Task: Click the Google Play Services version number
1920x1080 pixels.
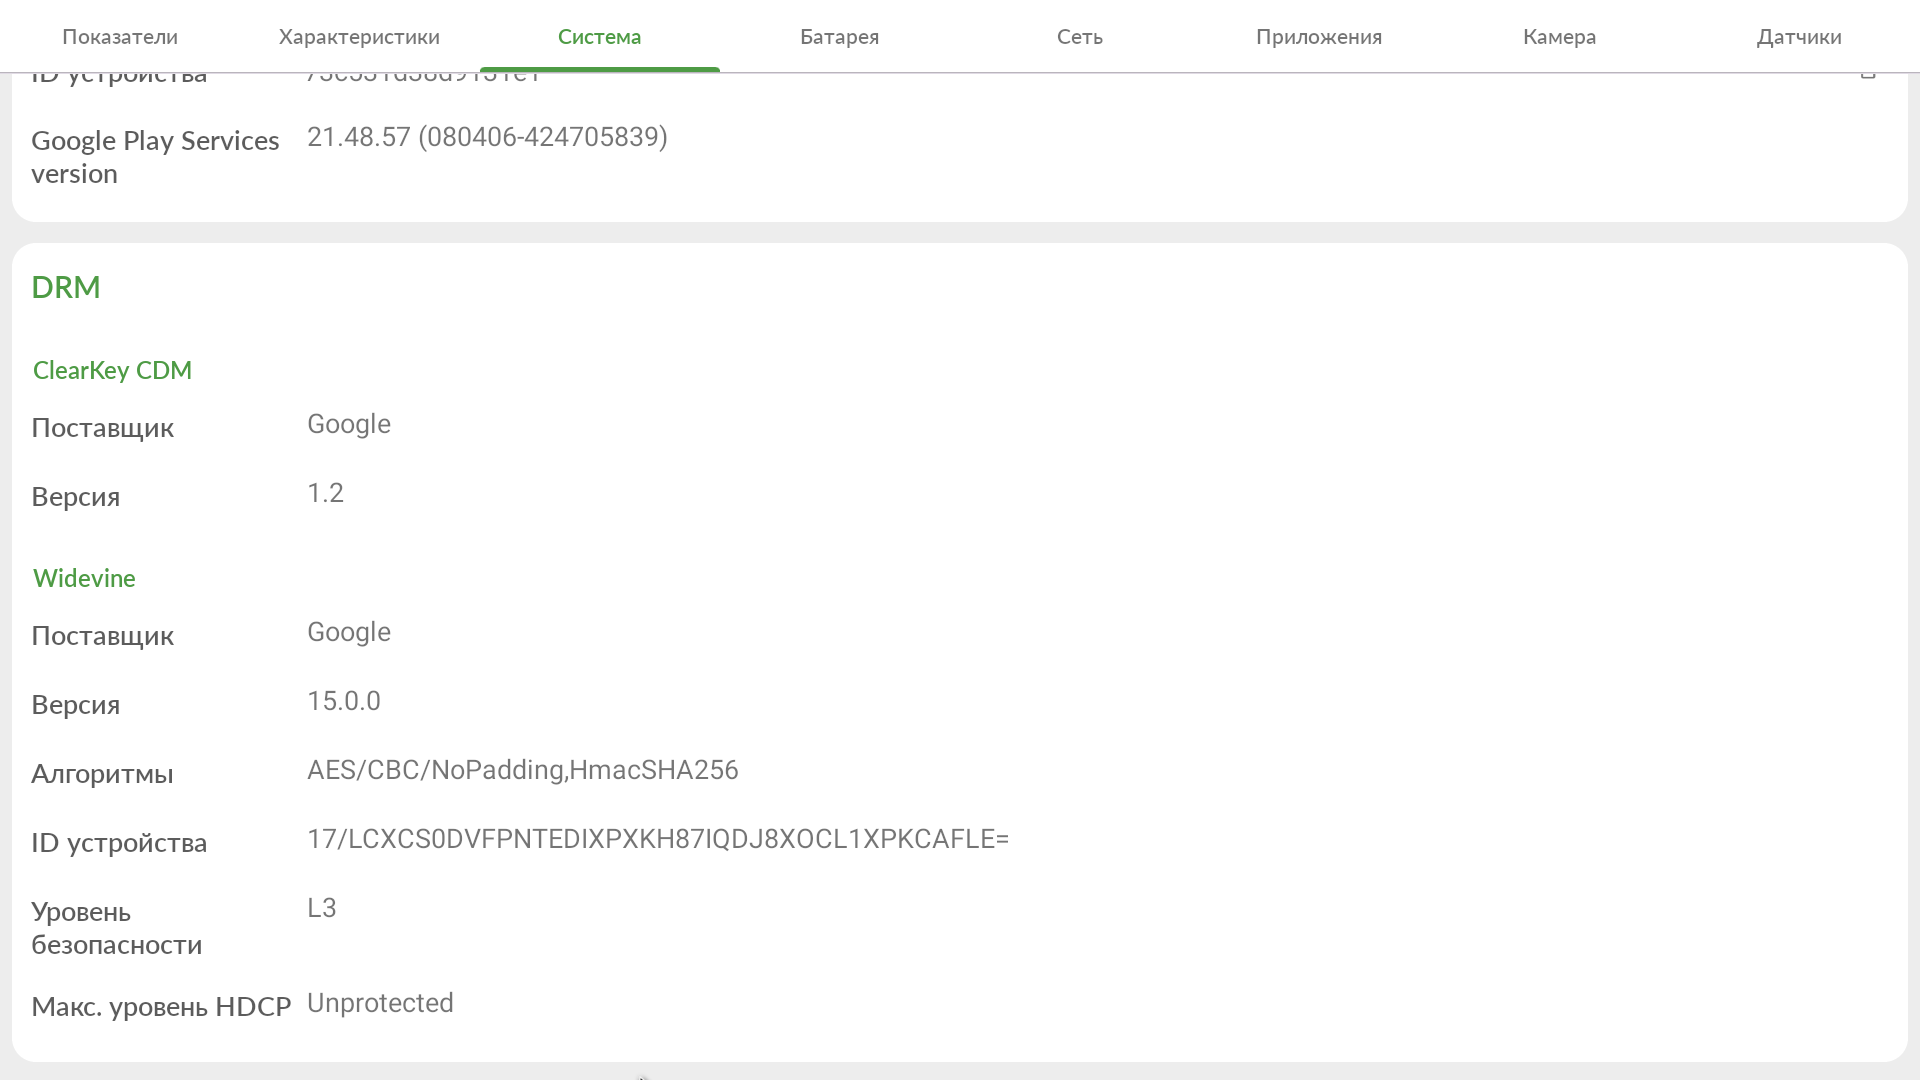Action: [x=487, y=137]
